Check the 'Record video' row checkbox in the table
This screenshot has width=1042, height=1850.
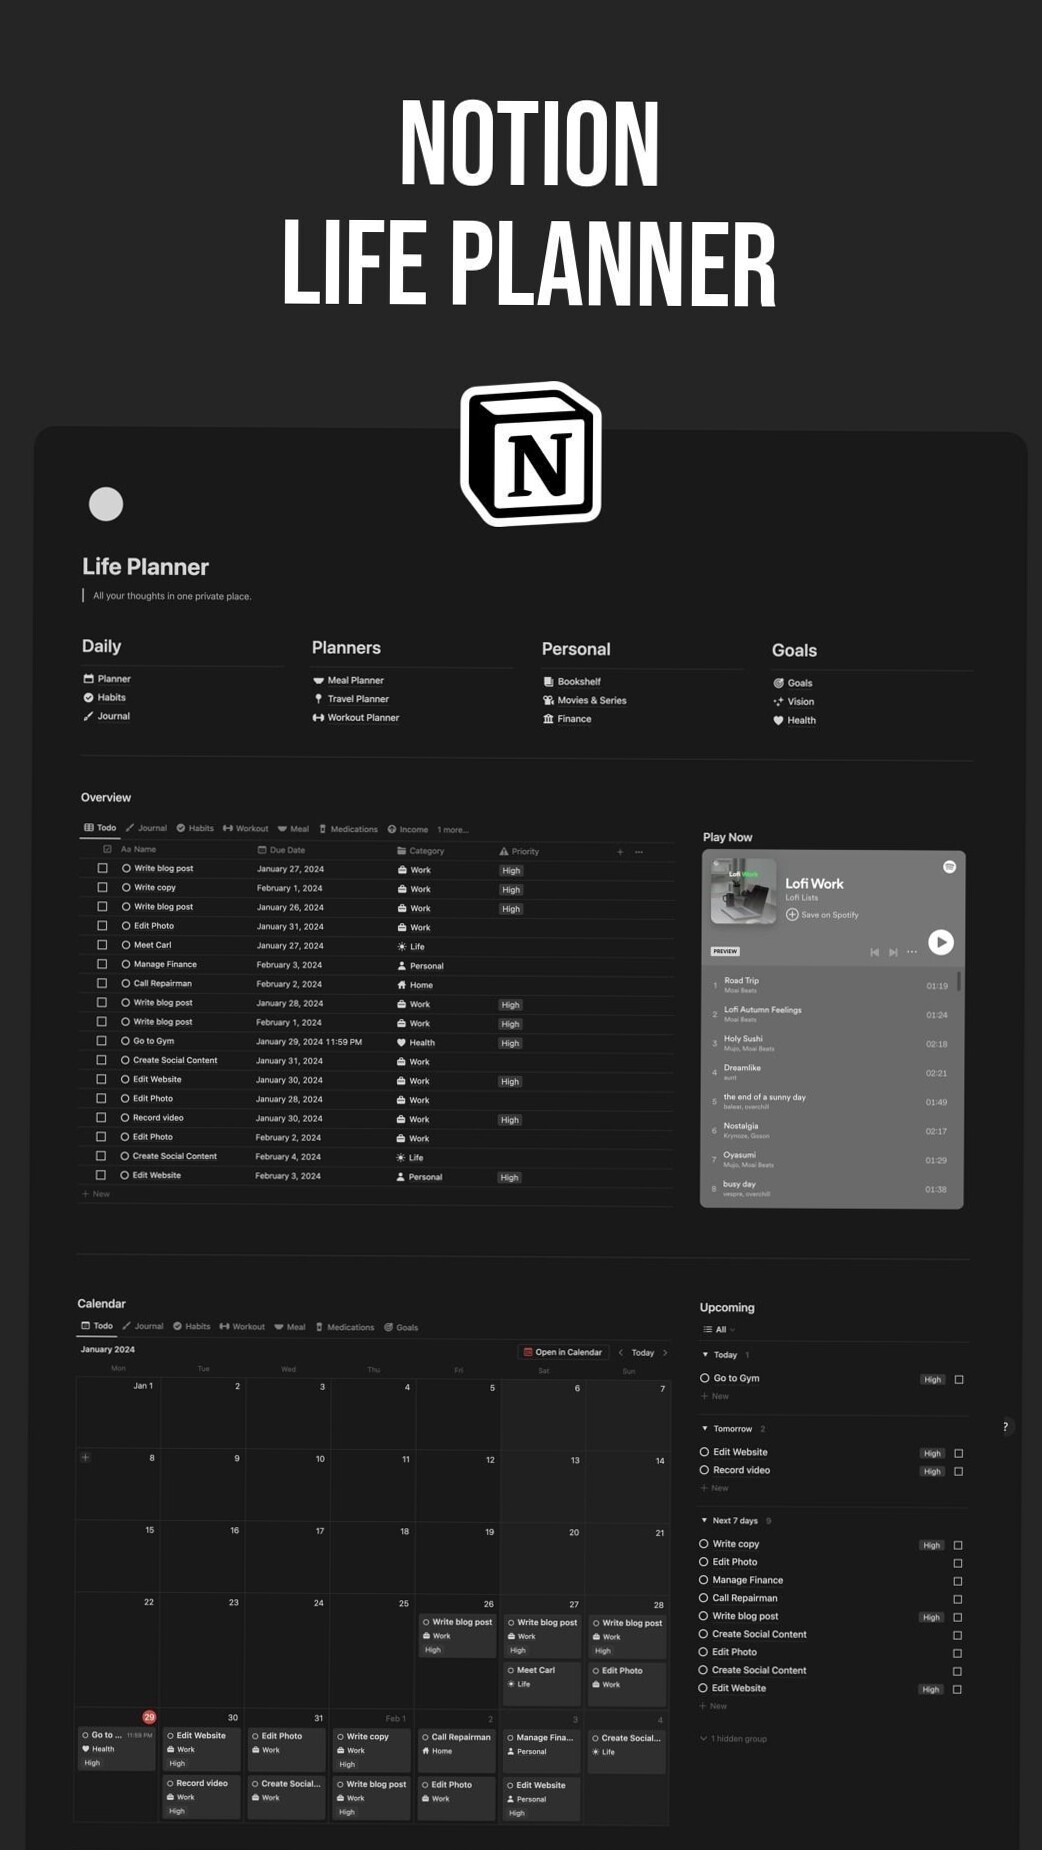tap(101, 1117)
